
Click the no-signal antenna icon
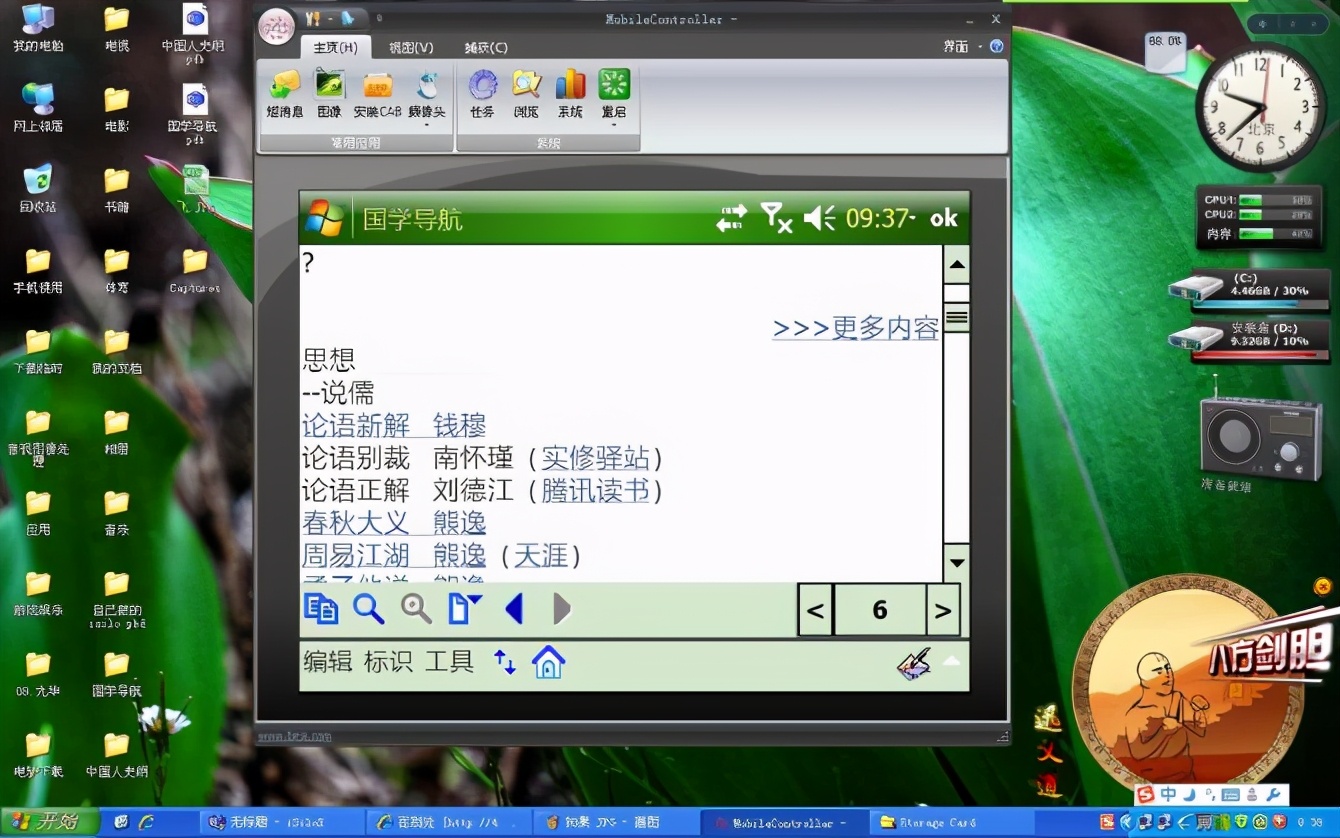(x=776, y=218)
